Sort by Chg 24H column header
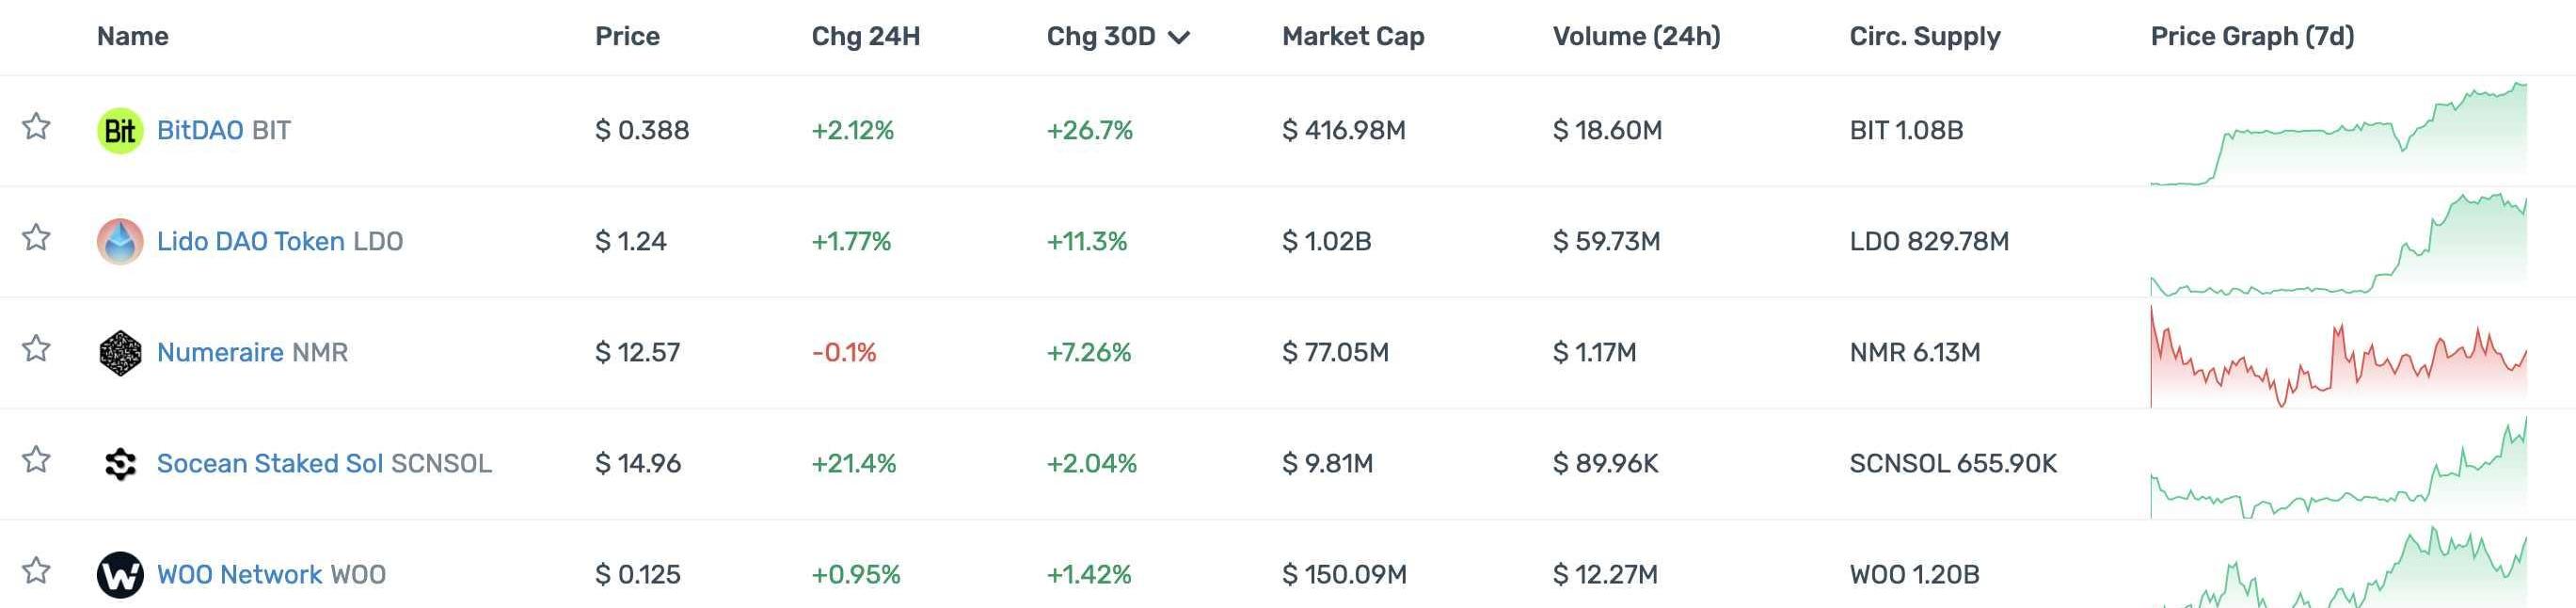 [x=865, y=37]
